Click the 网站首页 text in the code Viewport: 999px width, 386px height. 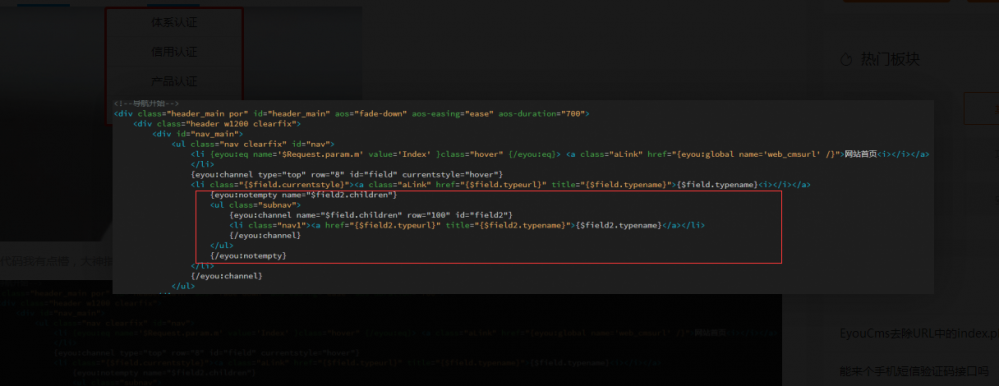860,154
